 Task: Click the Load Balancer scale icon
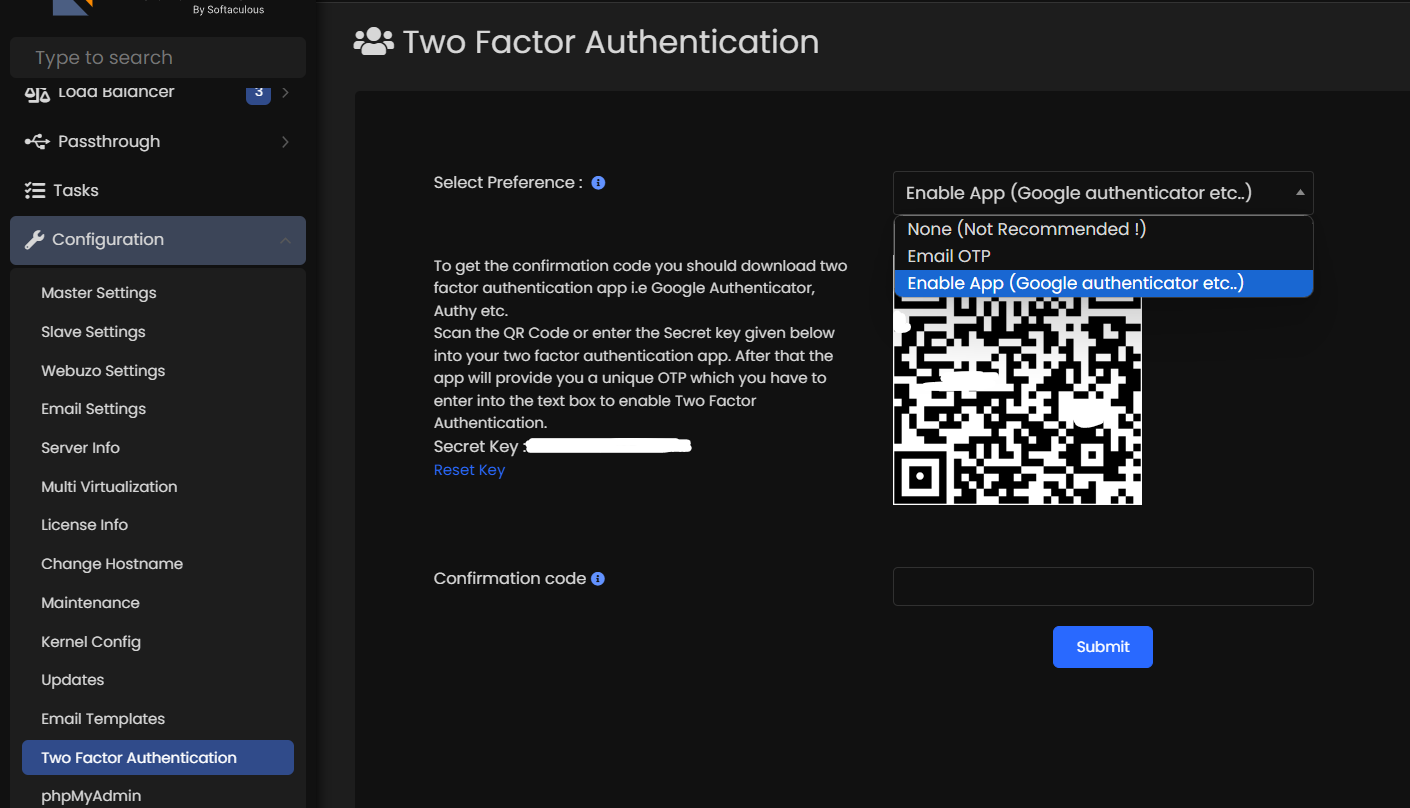37,93
